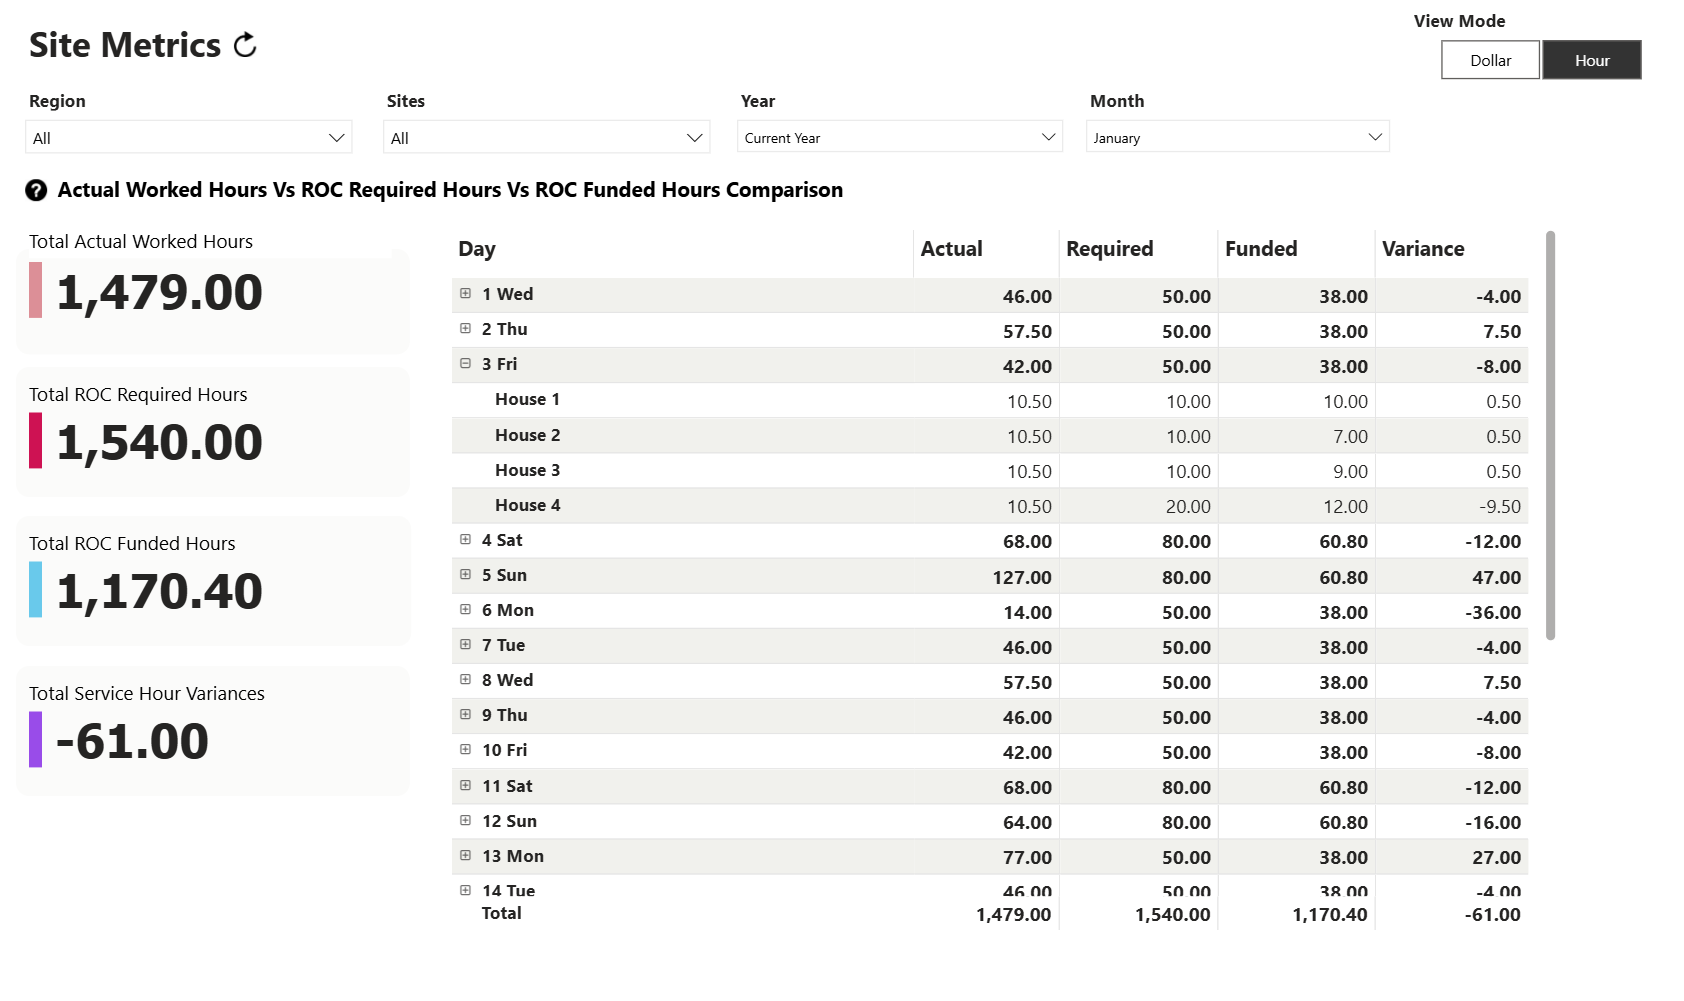This screenshot has width=1684, height=1001.
Task: Expand the 8 Wed row with the plus icon
Action: click(465, 680)
